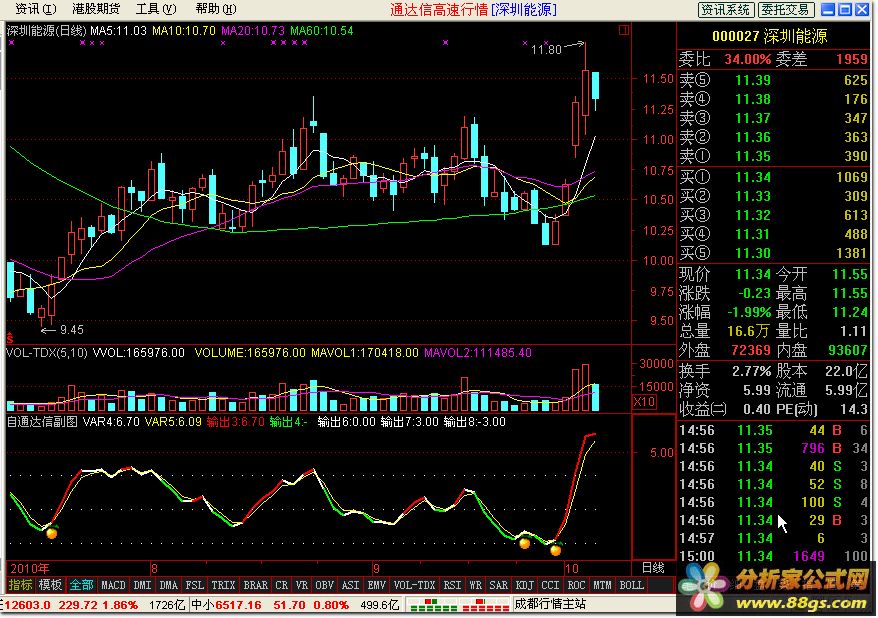Click the red $ icon on the chart
The image size is (878, 618).
10,338
